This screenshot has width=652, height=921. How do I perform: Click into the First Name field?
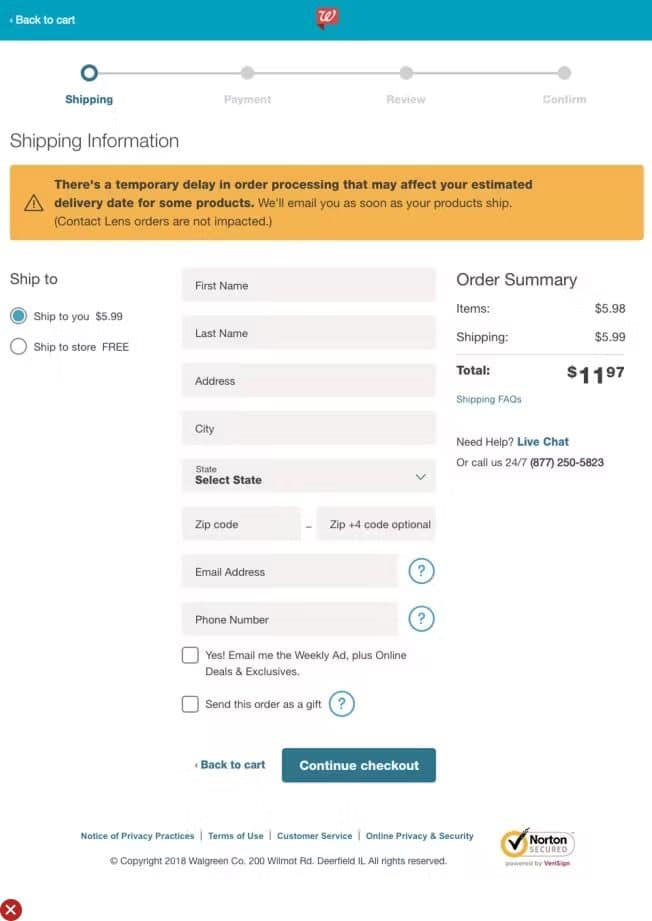(308, 285)
